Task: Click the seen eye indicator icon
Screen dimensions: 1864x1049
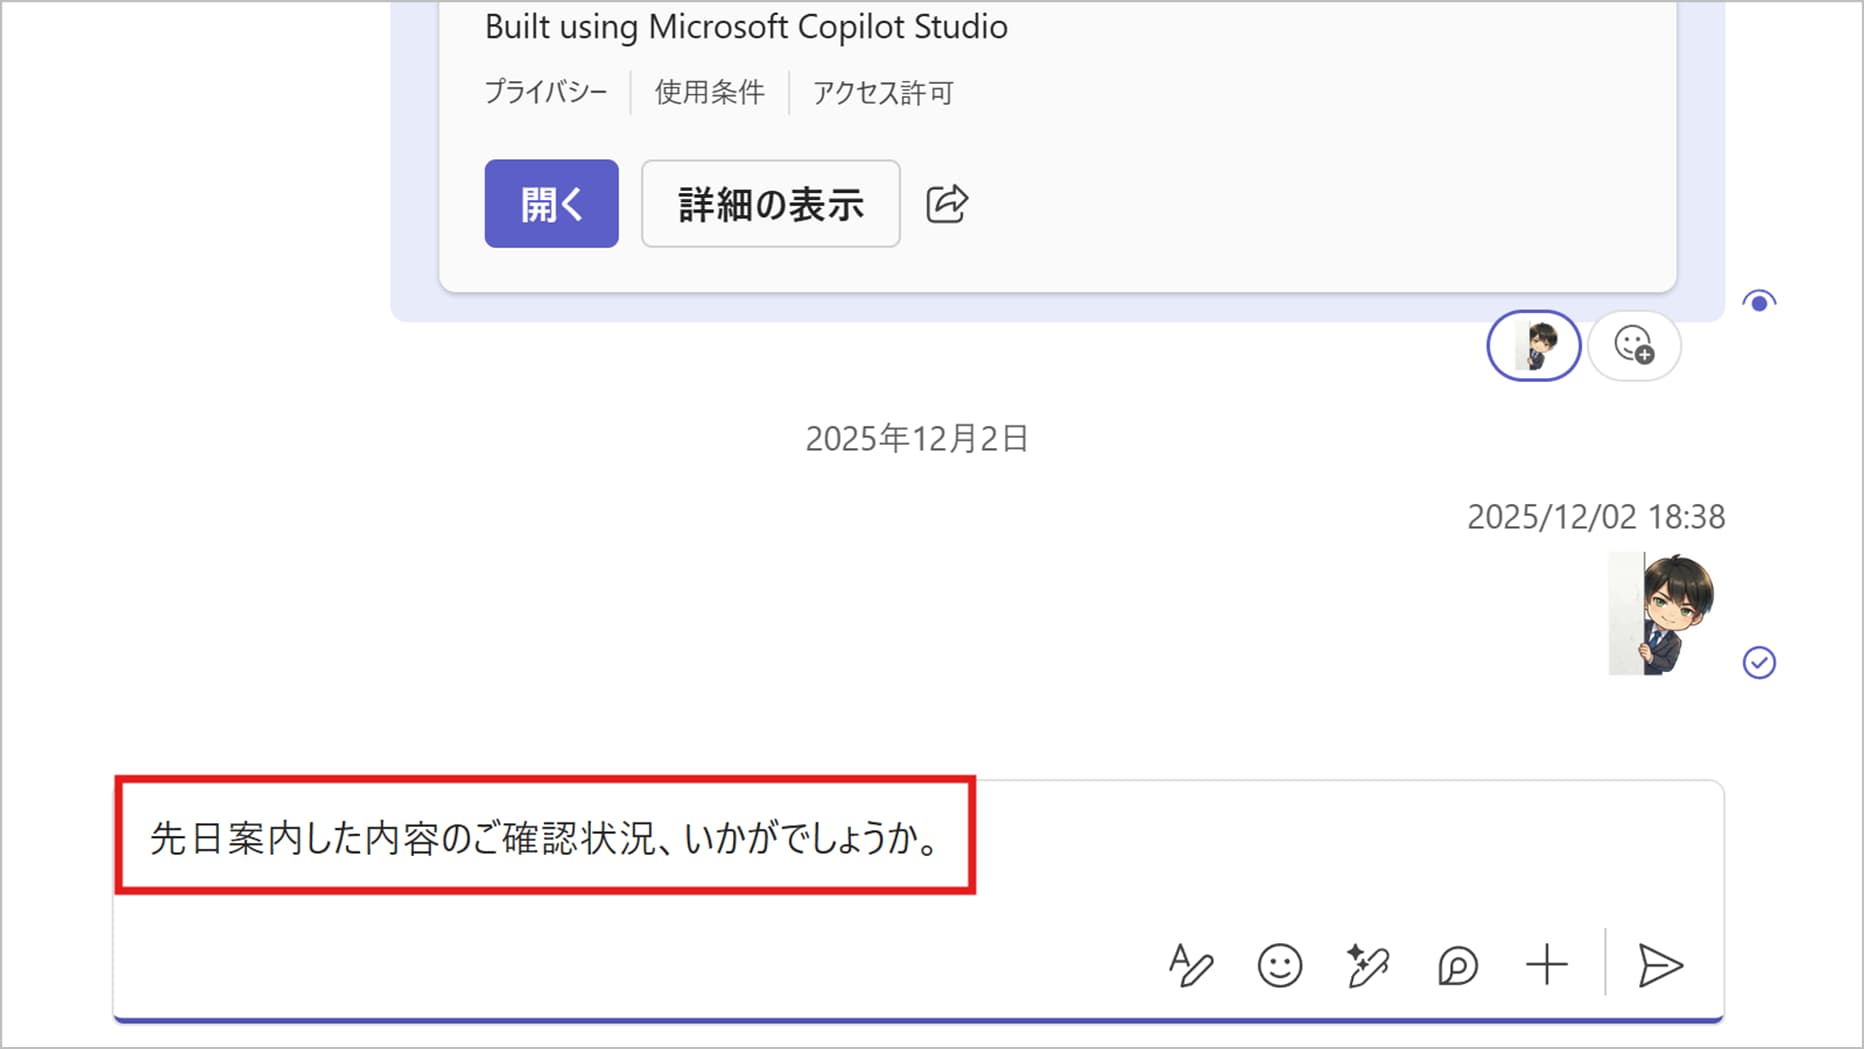Action: [x=1758, y=302]
